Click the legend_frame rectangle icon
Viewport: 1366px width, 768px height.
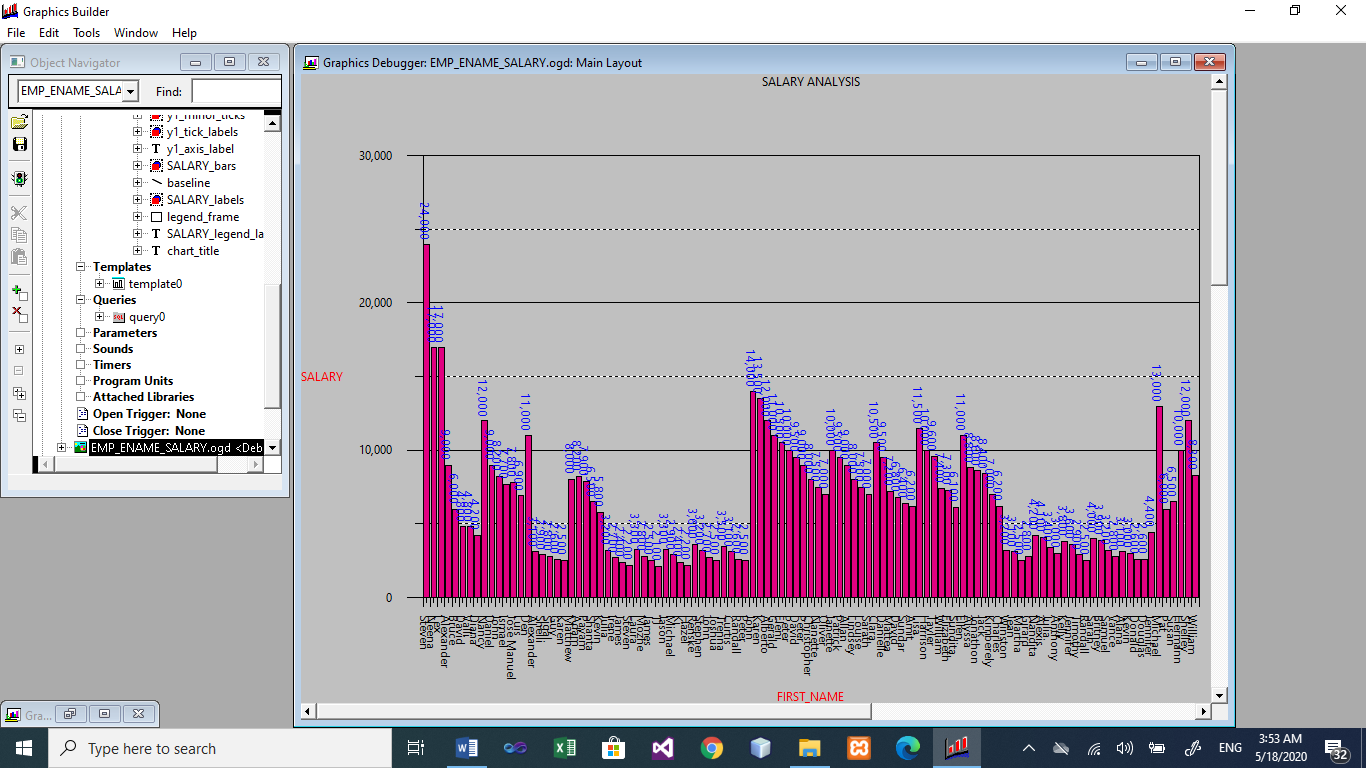pyautogui.click(x=156, y=217)
